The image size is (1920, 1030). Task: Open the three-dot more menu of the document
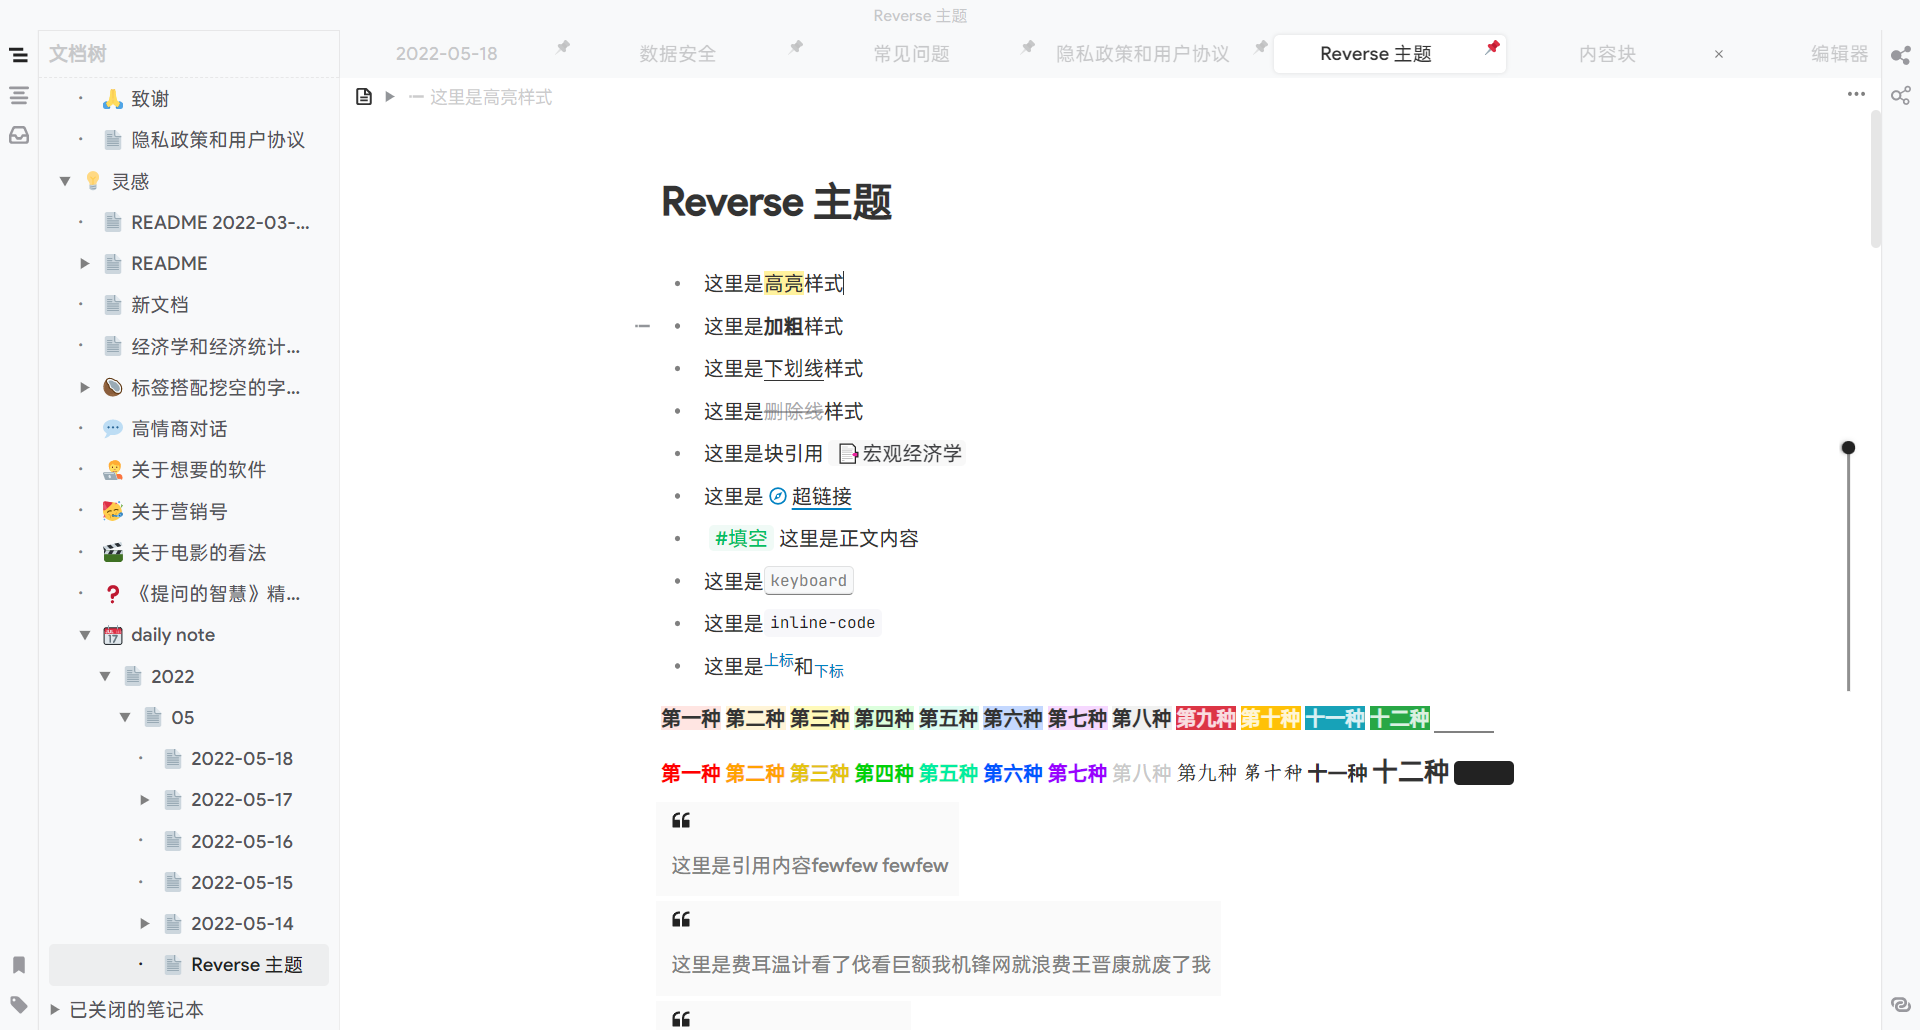1856,94
